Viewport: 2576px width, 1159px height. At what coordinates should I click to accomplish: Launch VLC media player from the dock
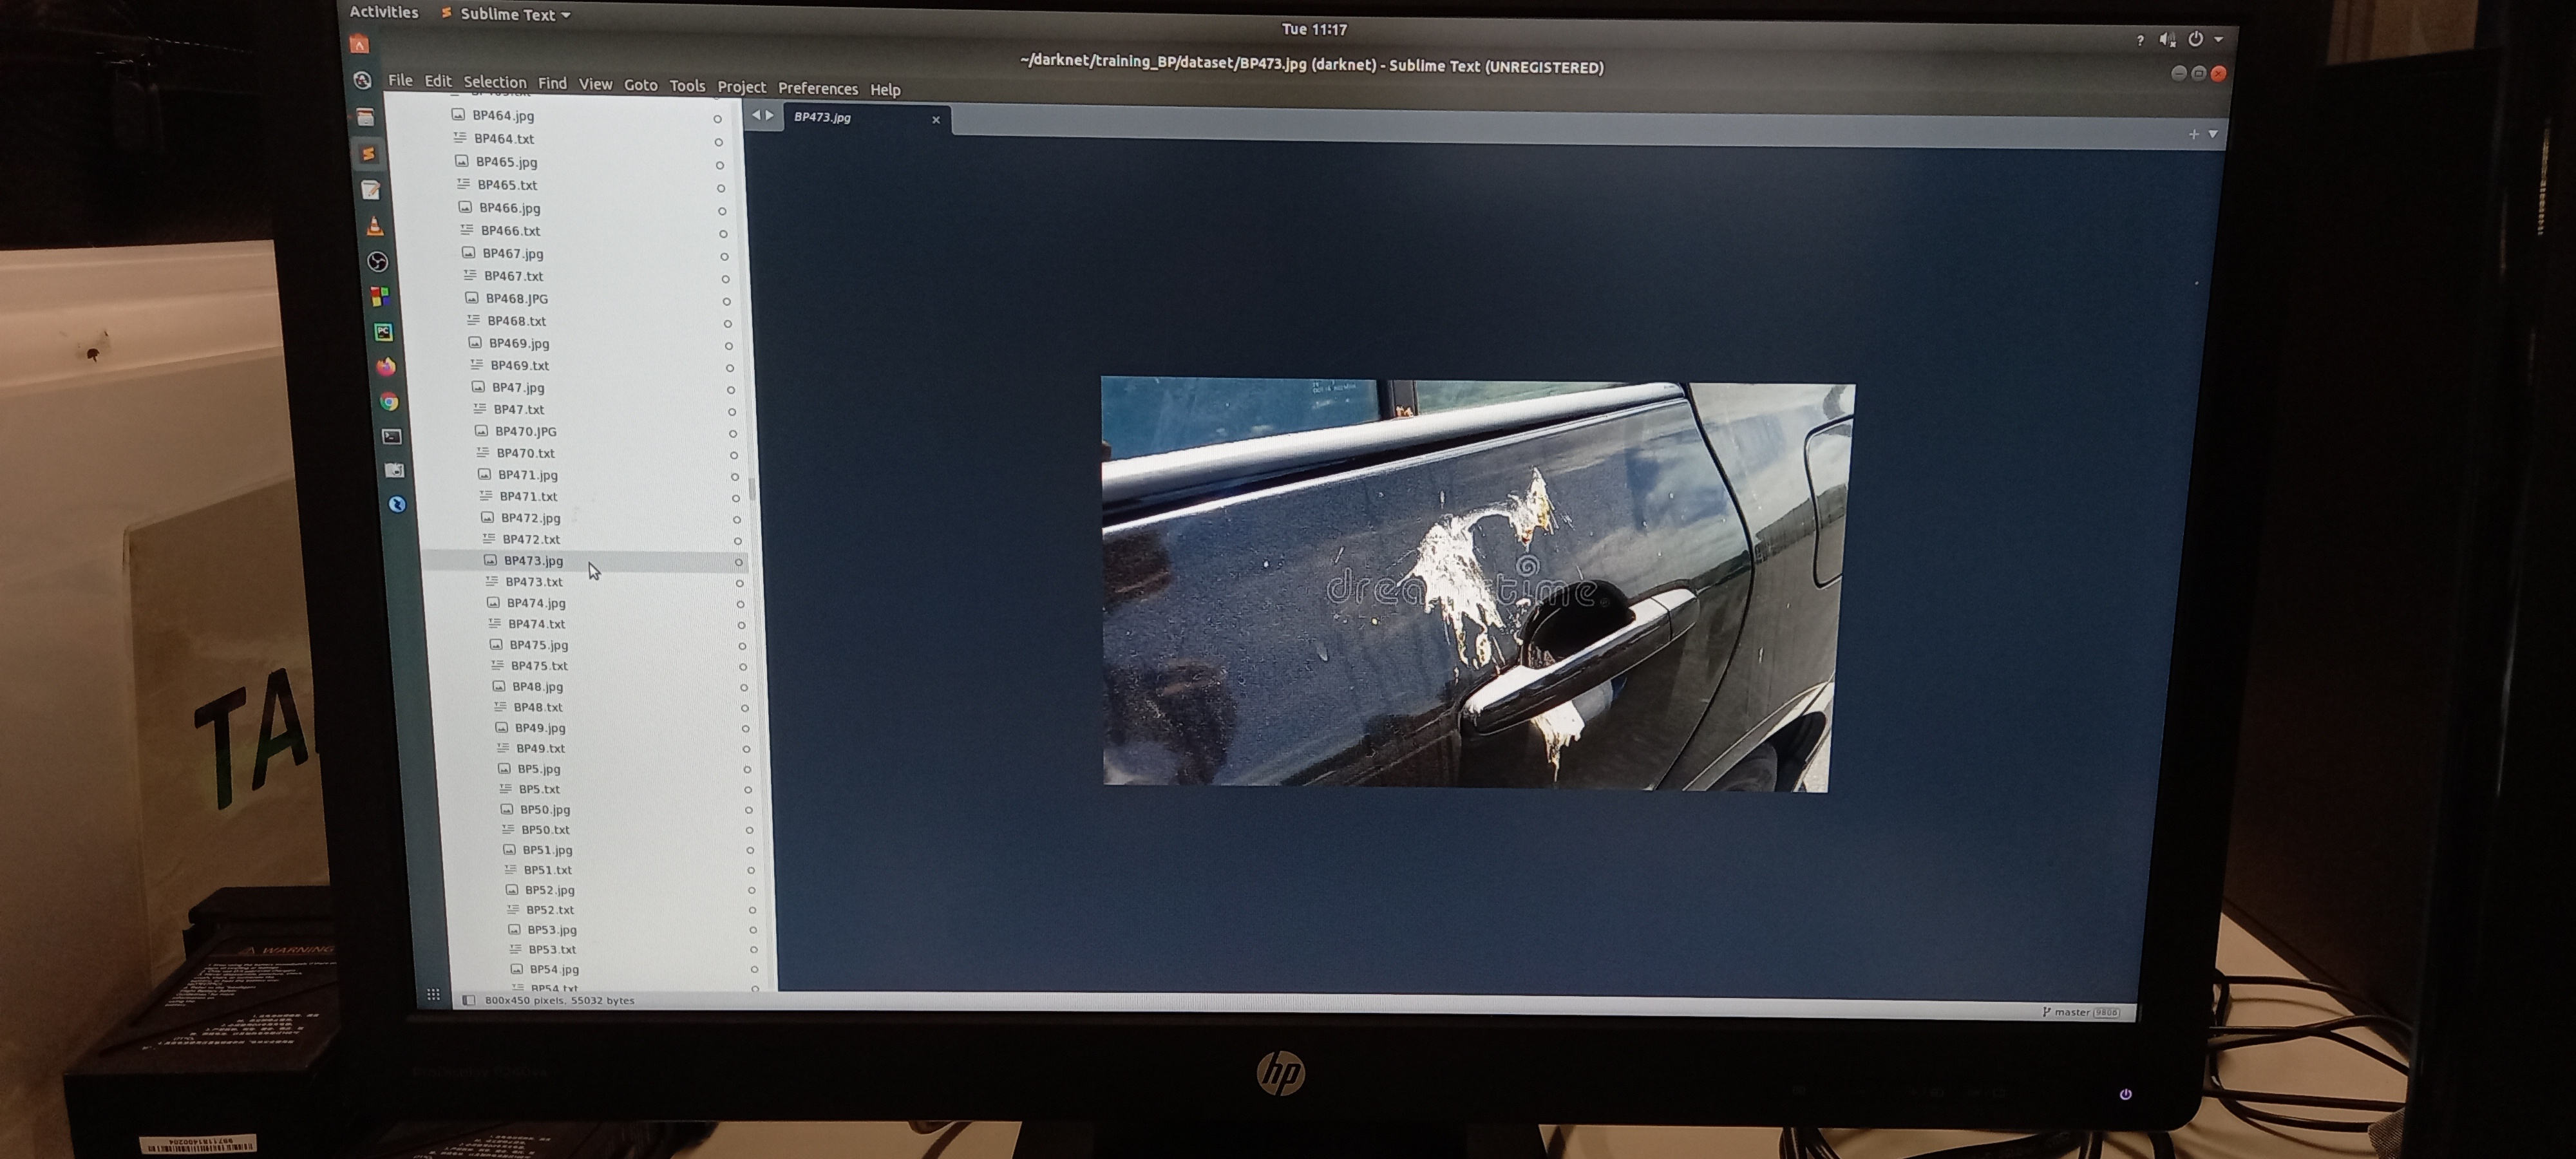tap(375, 226)
